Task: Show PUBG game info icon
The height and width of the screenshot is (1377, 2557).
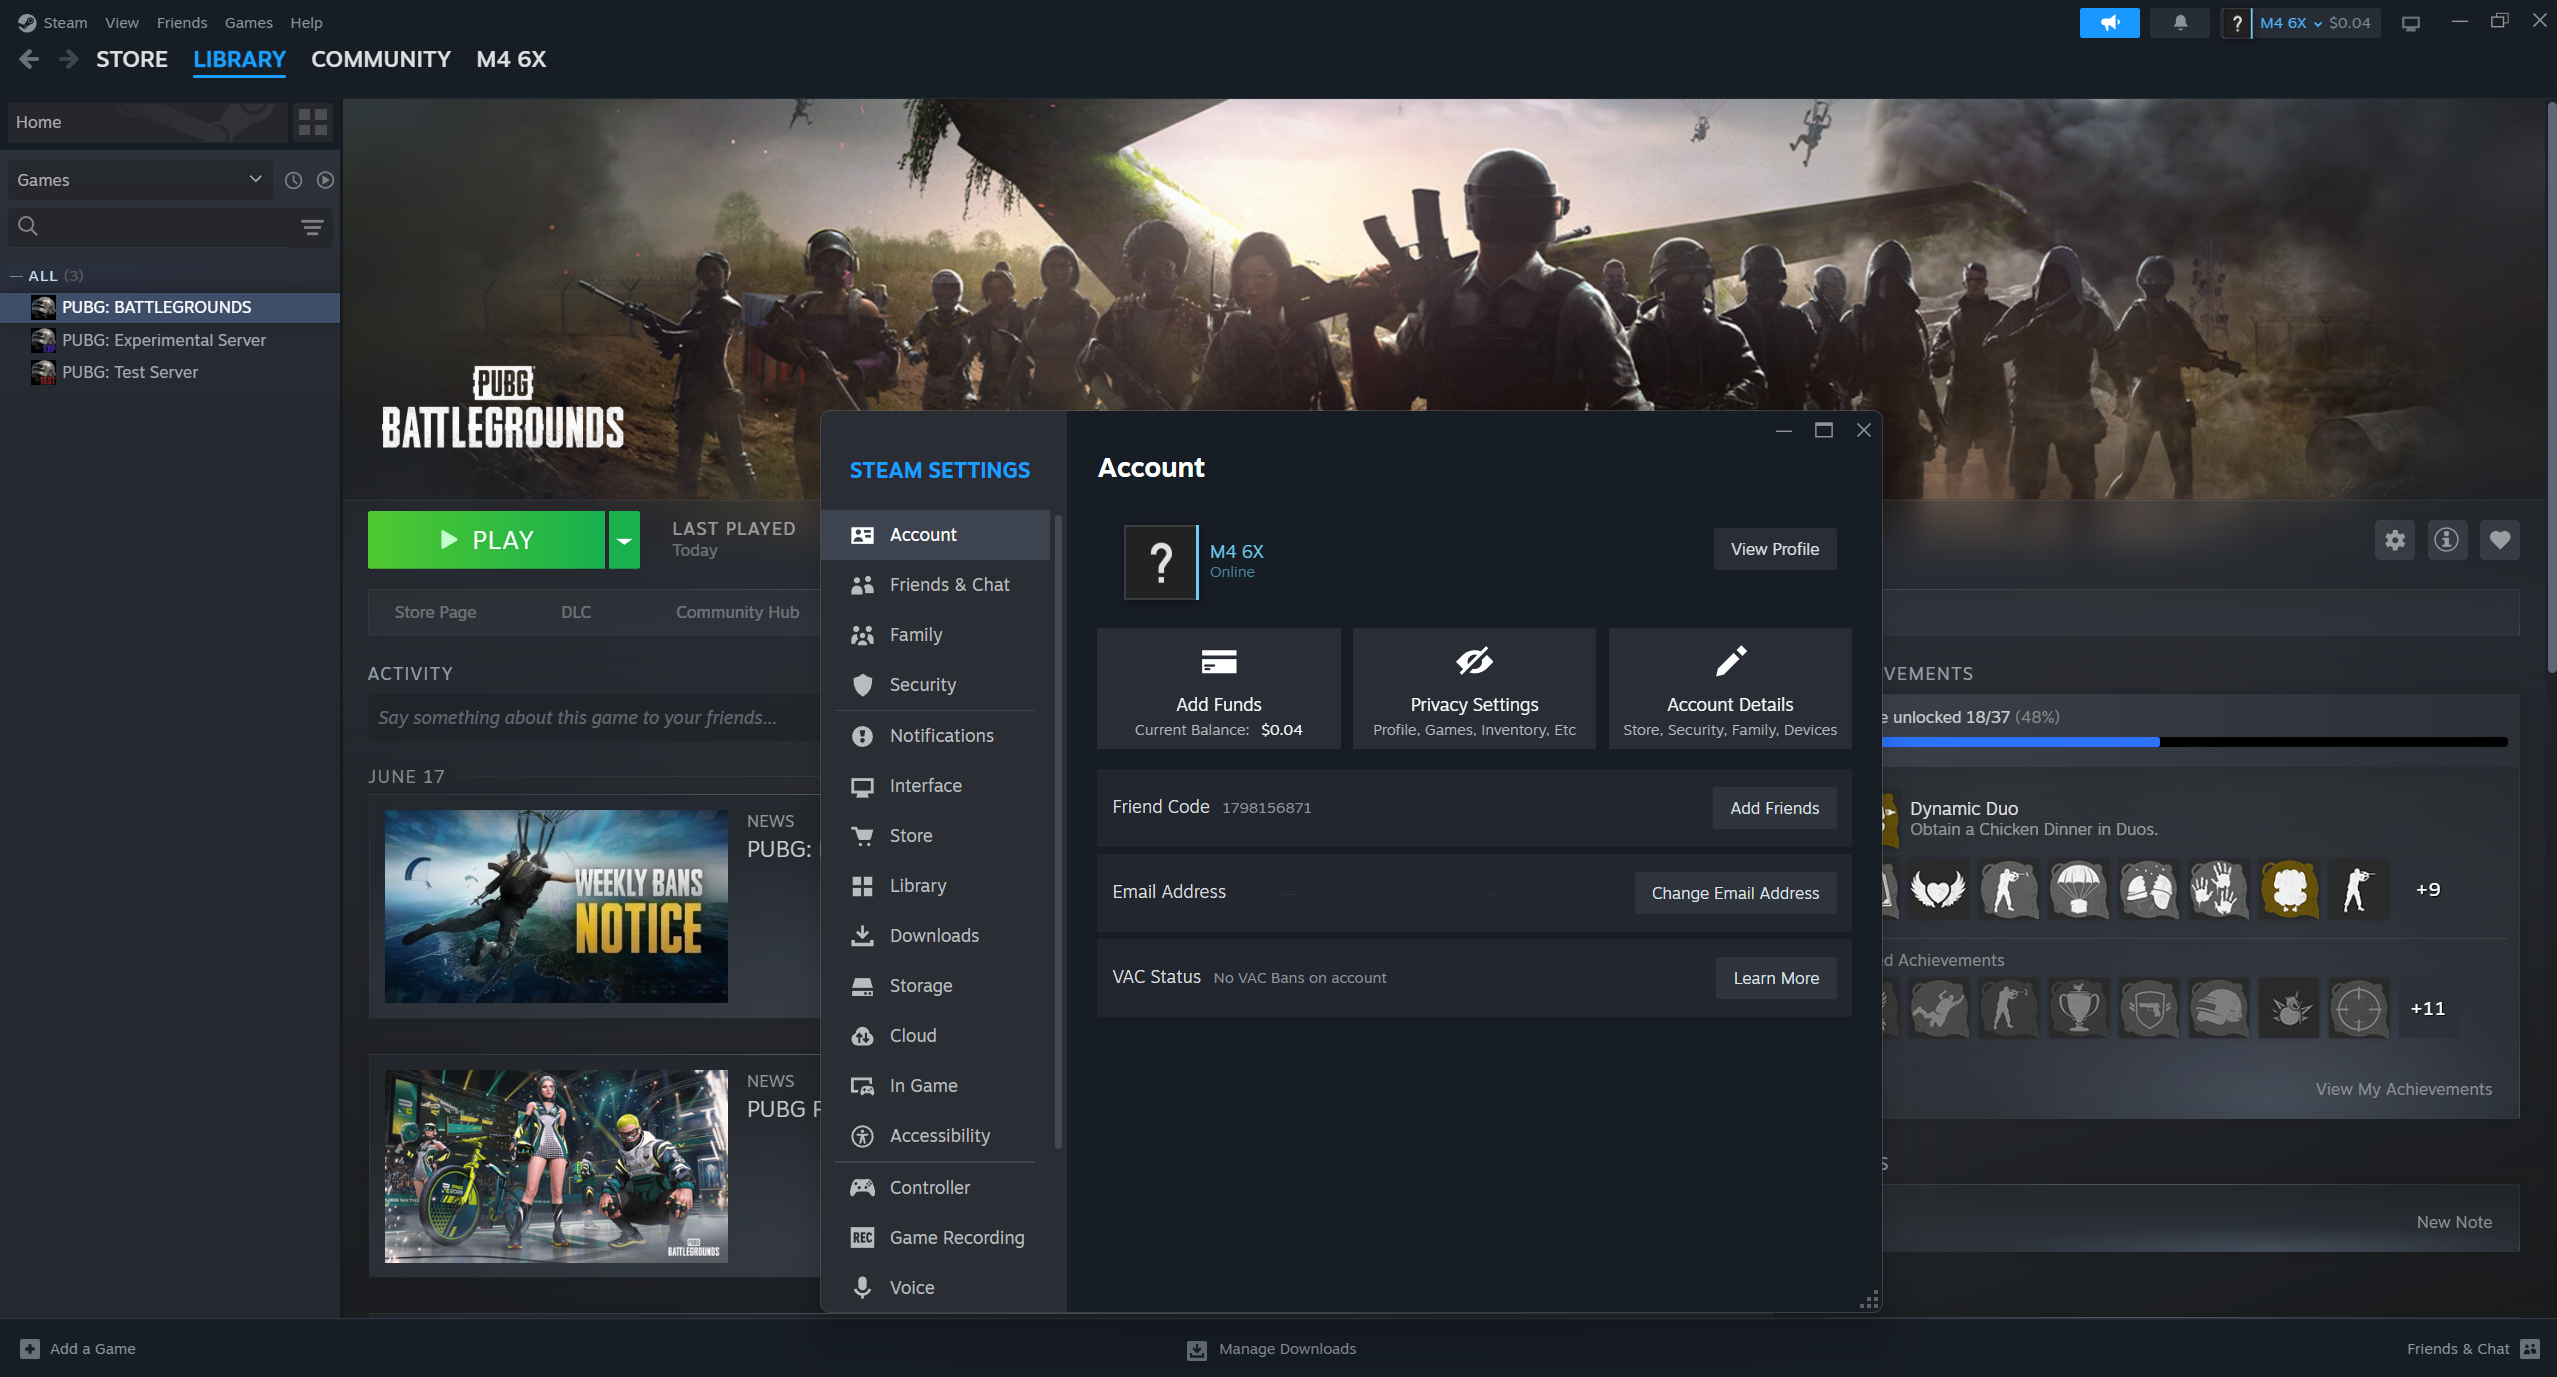Action: 2446,540
